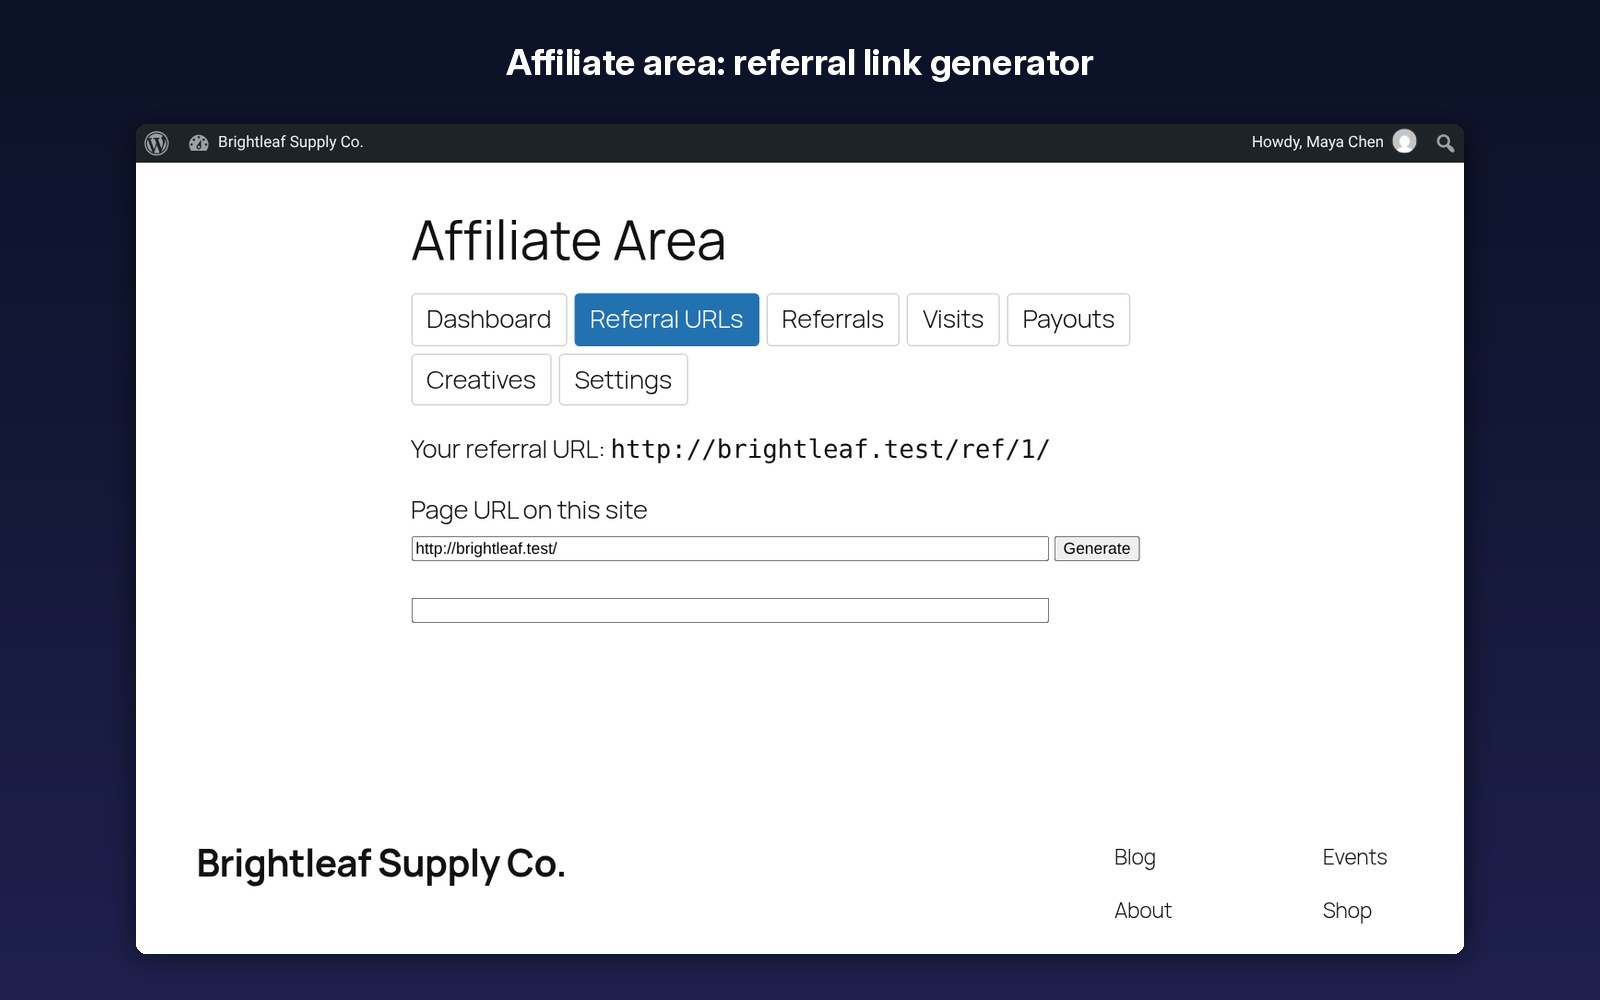Click the Generate button

pos(1097,549)
